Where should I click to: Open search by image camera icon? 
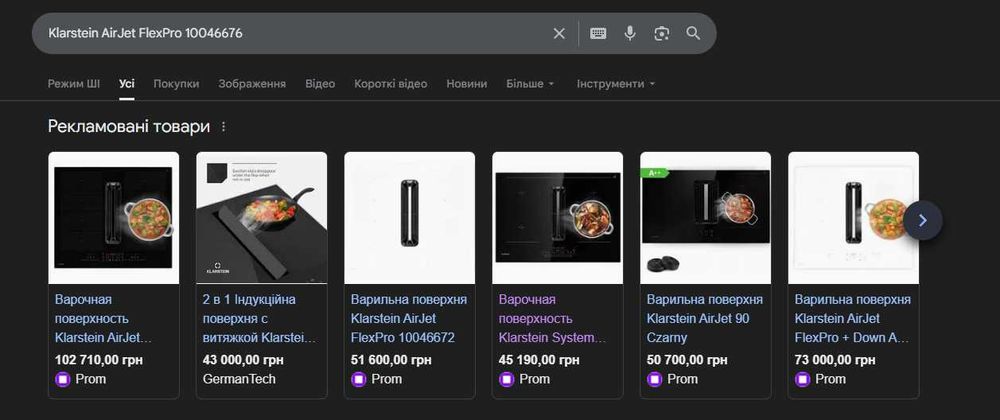tap(661, 33)
